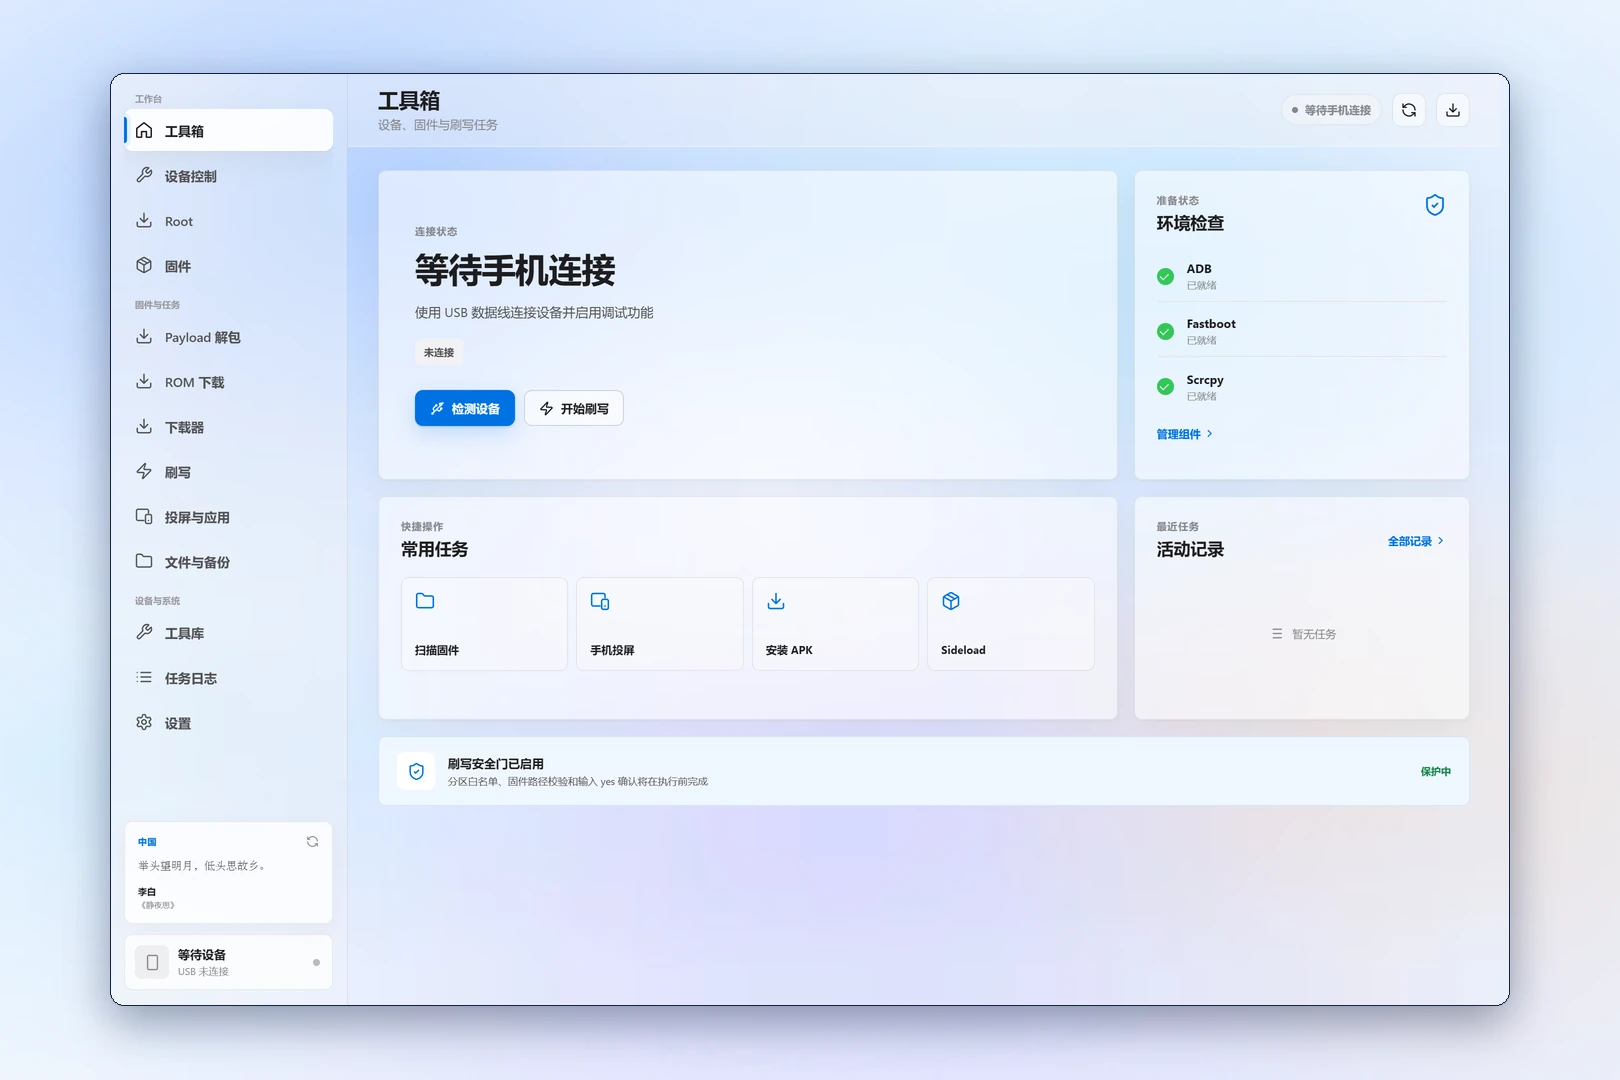Click the 检测设备 button

(x=465, y=408)
